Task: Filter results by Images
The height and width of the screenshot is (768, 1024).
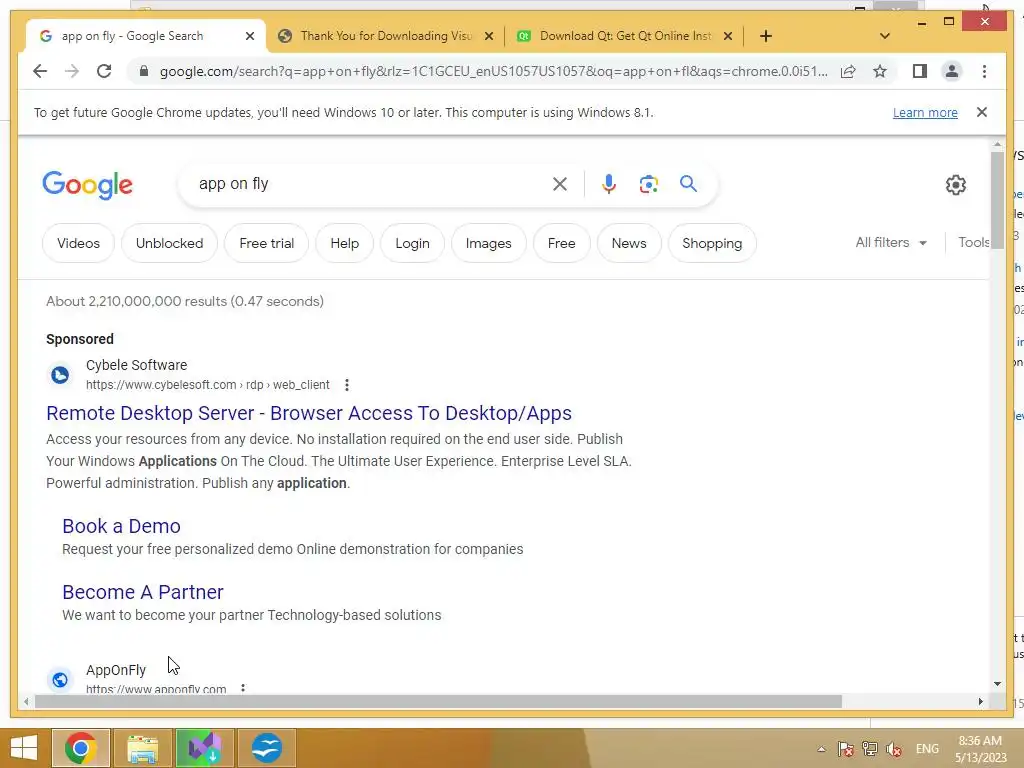Action: pos(488,243)
